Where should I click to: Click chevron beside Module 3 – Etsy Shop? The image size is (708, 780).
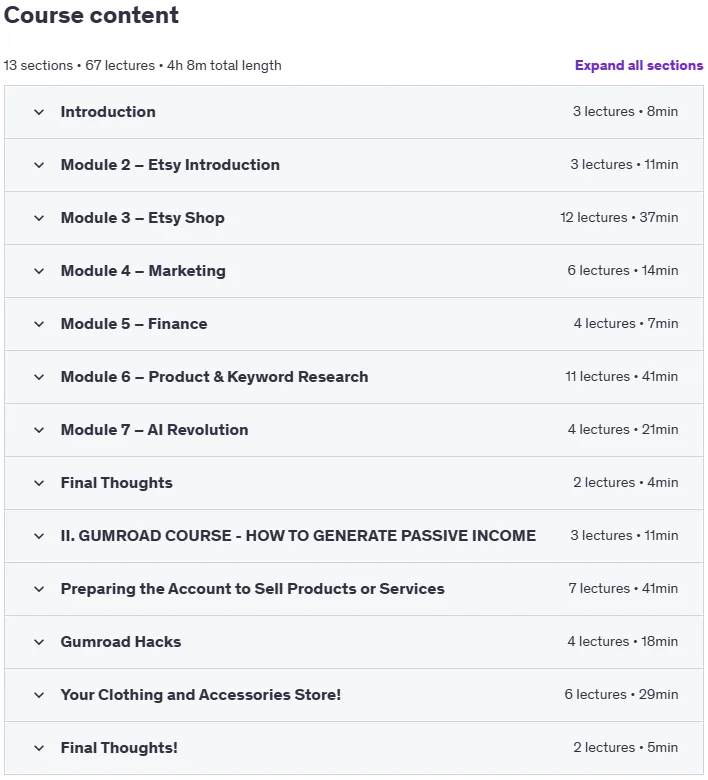[39, 218]
